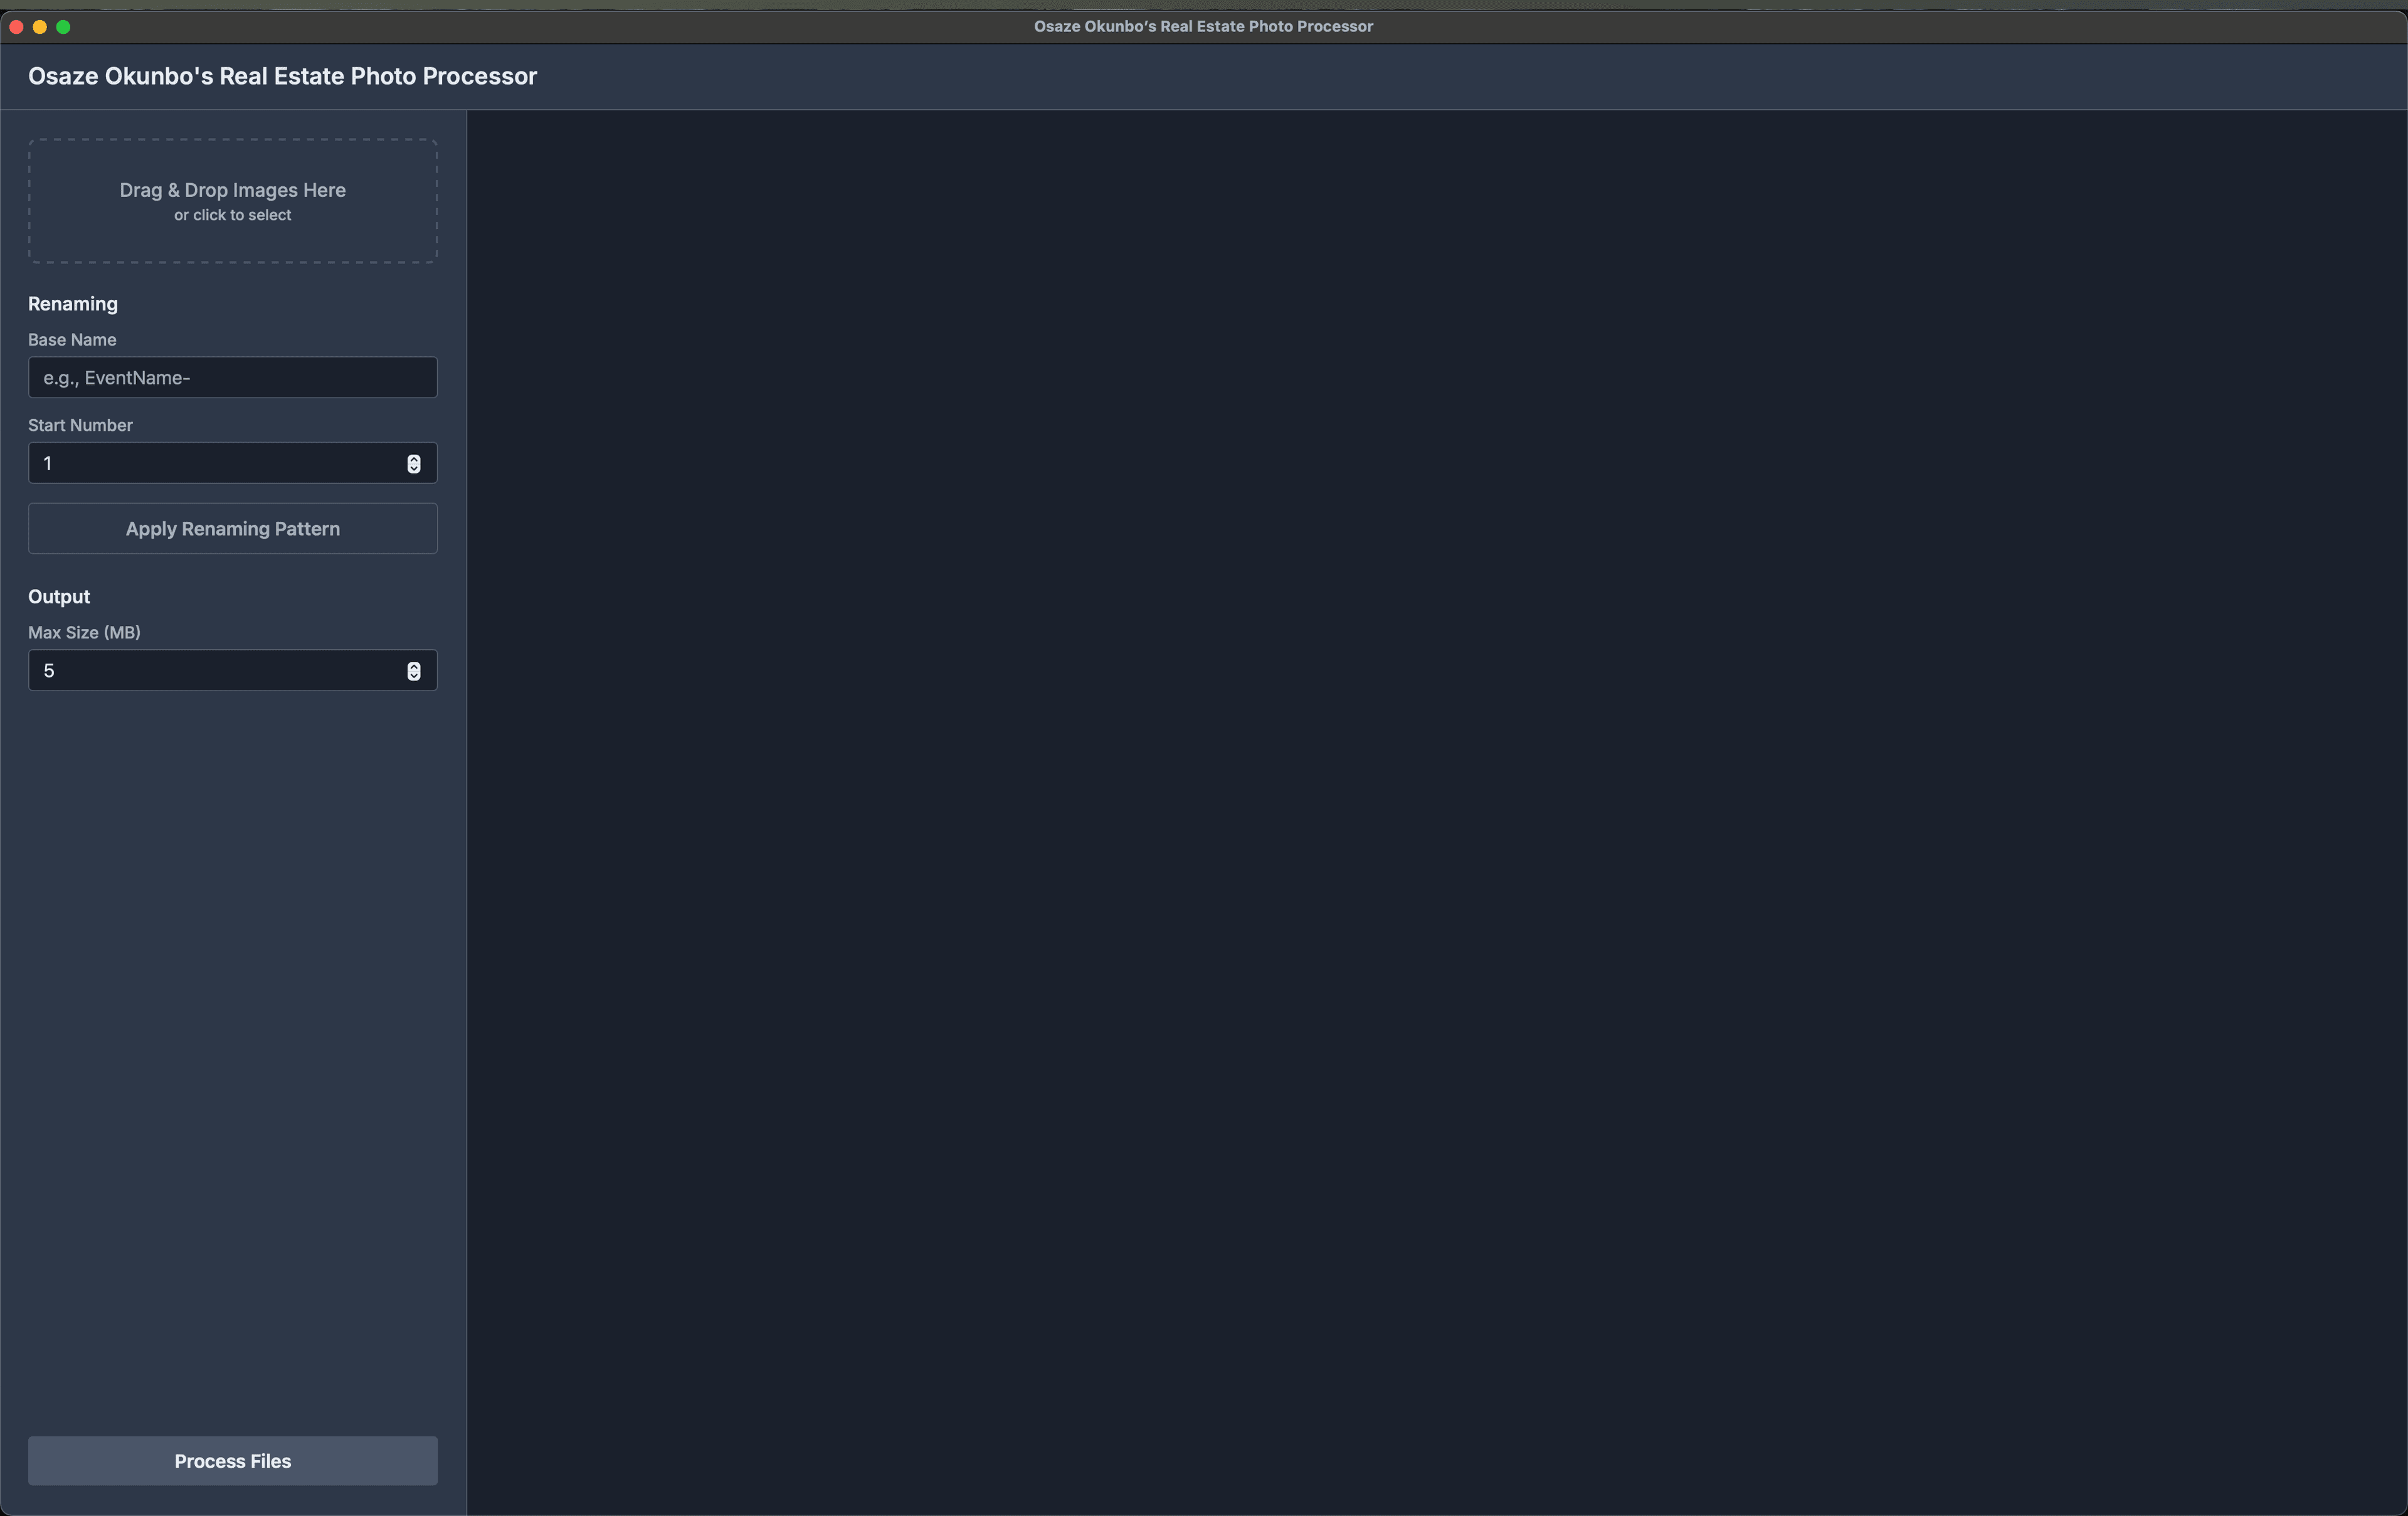Maximize the window with green button
Viewport: 2408px width, 1516px height.
[x=63, y=27]
